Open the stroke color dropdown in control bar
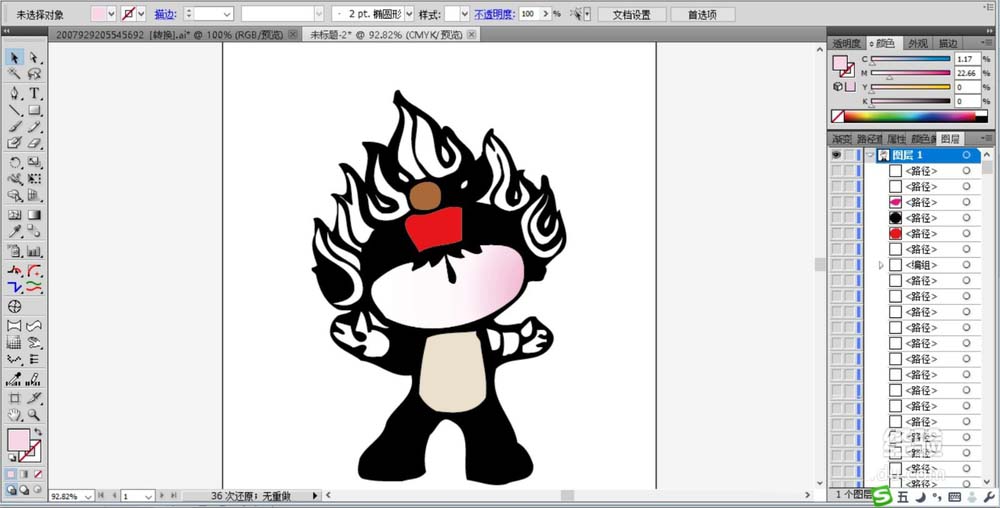The height and width of the screenshot is (508, 1000). coord(141,14)
